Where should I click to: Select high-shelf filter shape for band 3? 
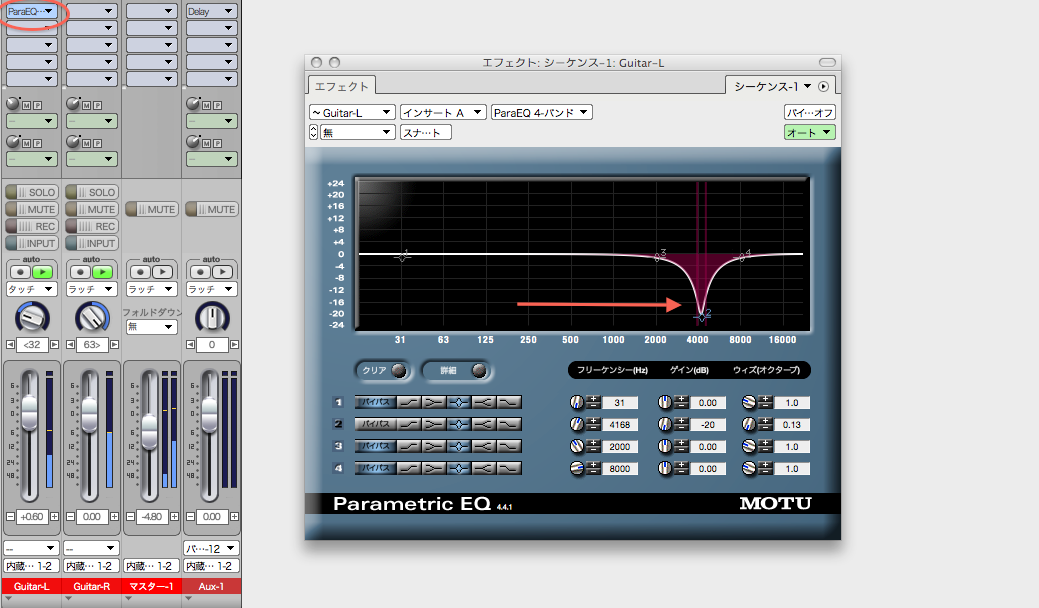click(x=484, y=446)
